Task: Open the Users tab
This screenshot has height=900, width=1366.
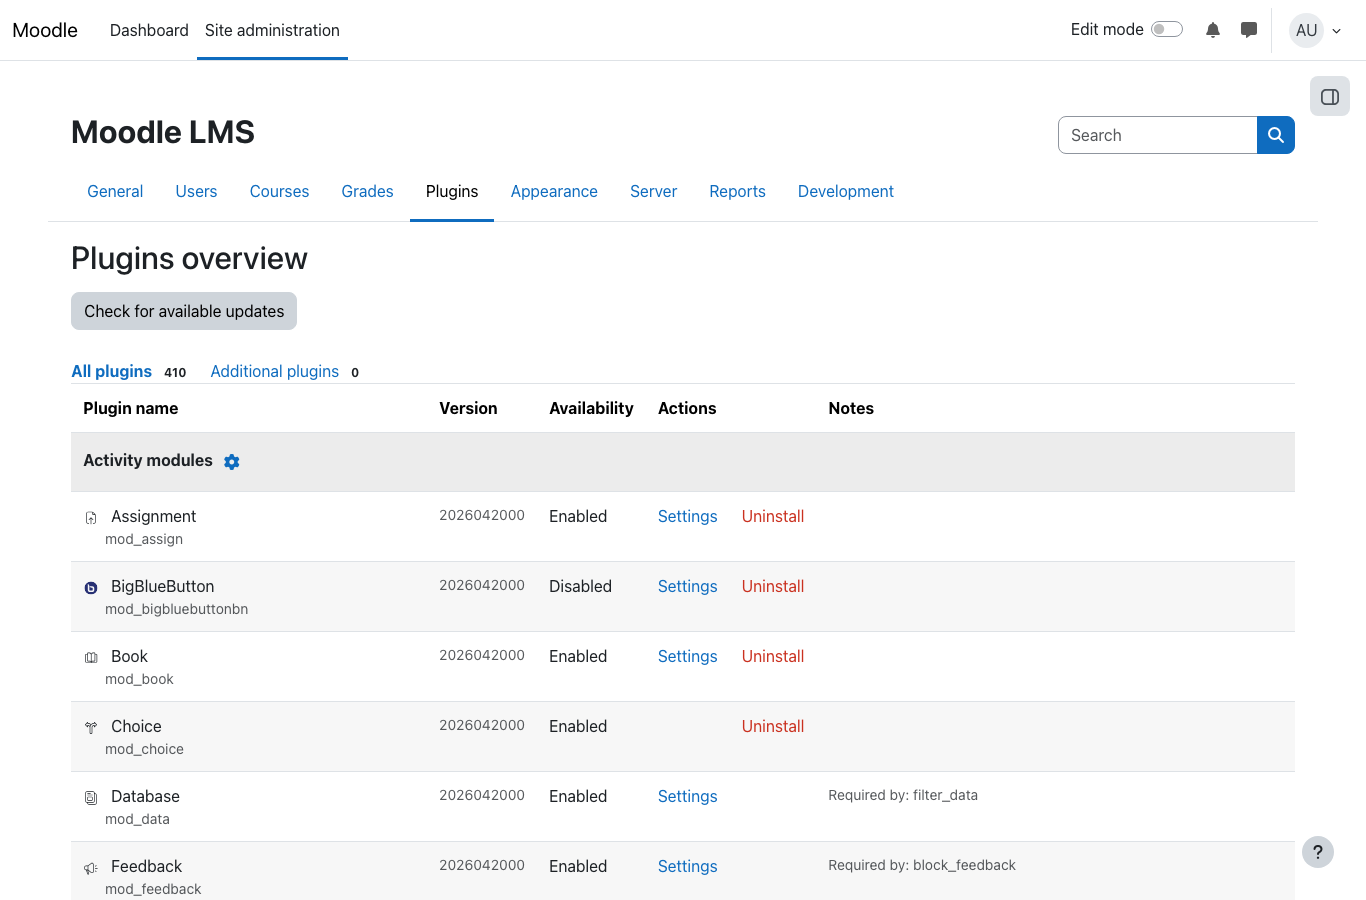Action: (x=196, y=191)
